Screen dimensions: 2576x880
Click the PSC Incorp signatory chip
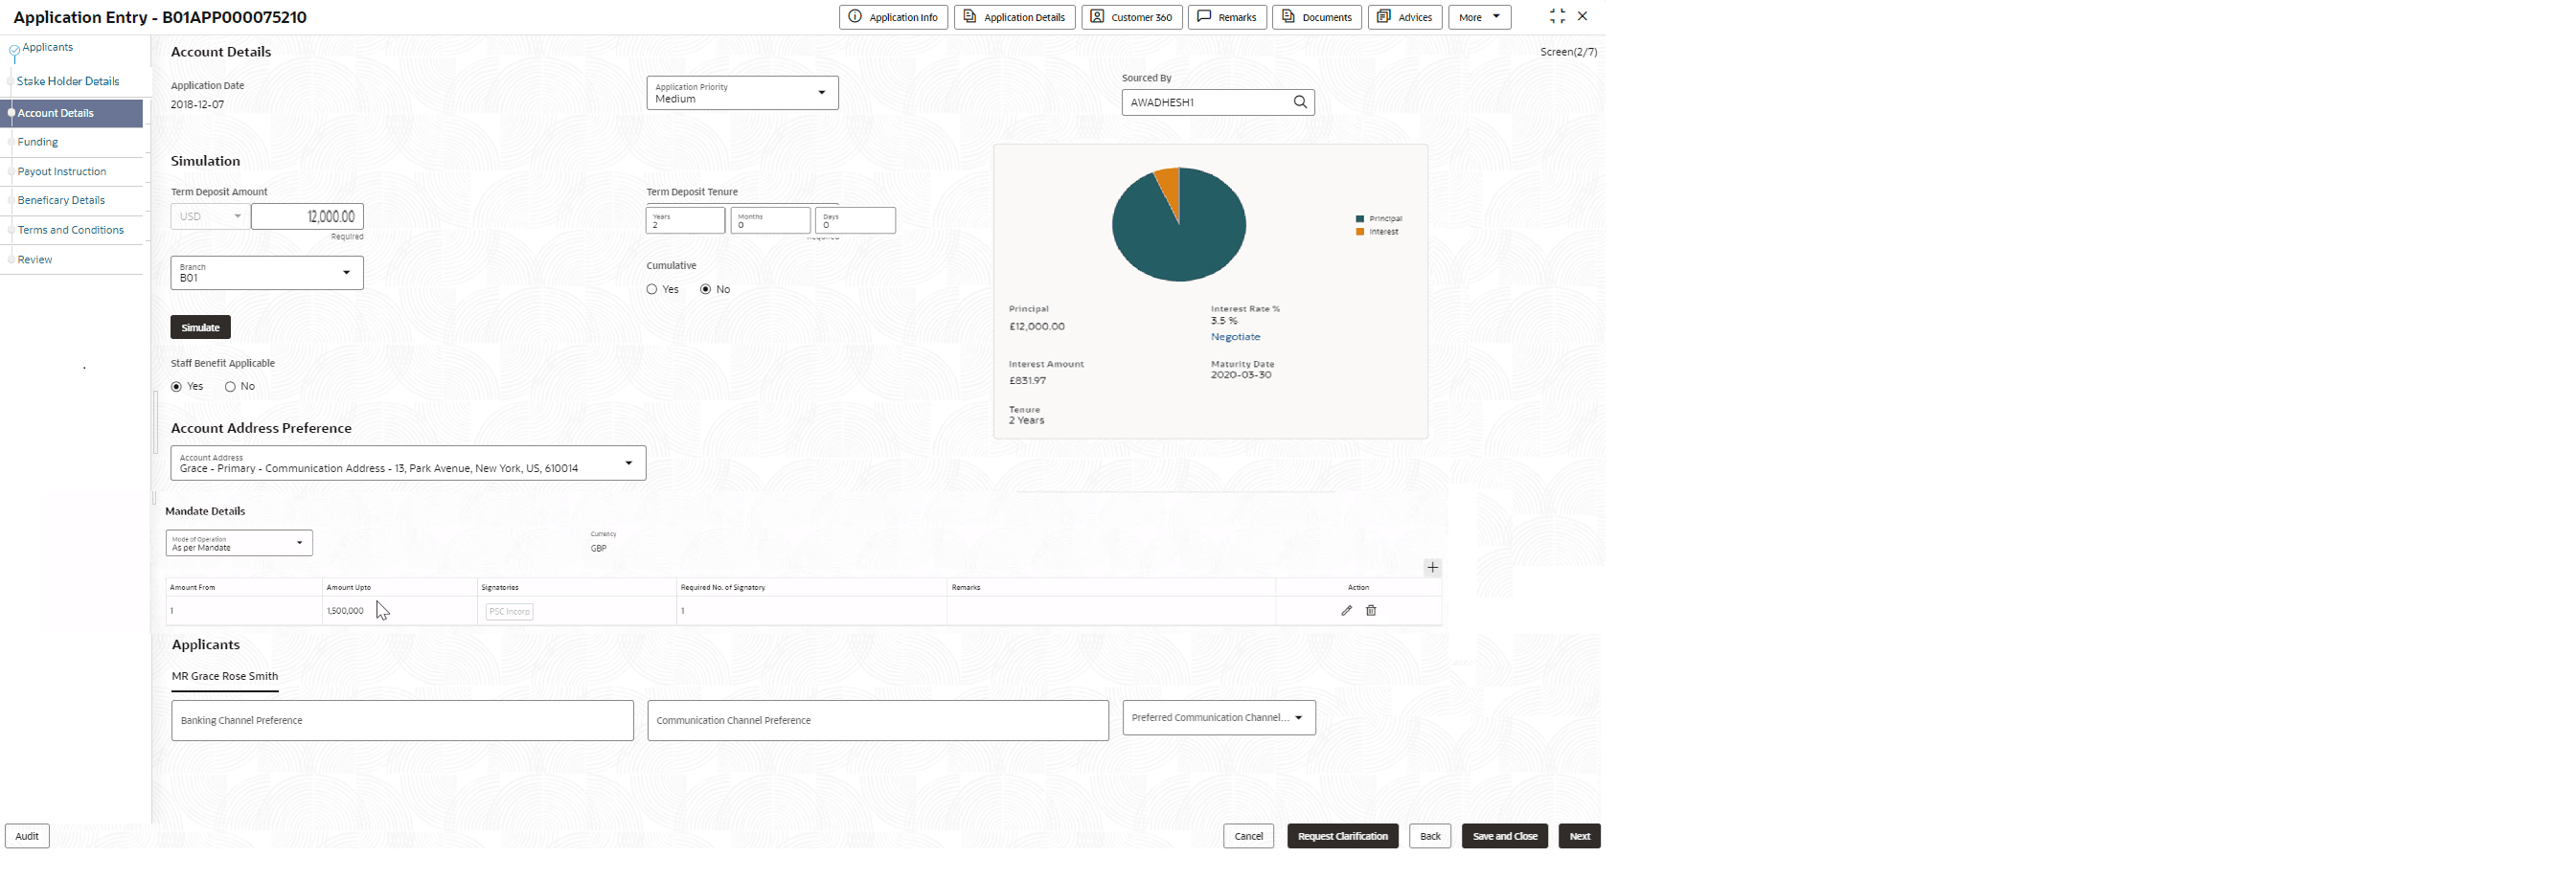[509, 612]
